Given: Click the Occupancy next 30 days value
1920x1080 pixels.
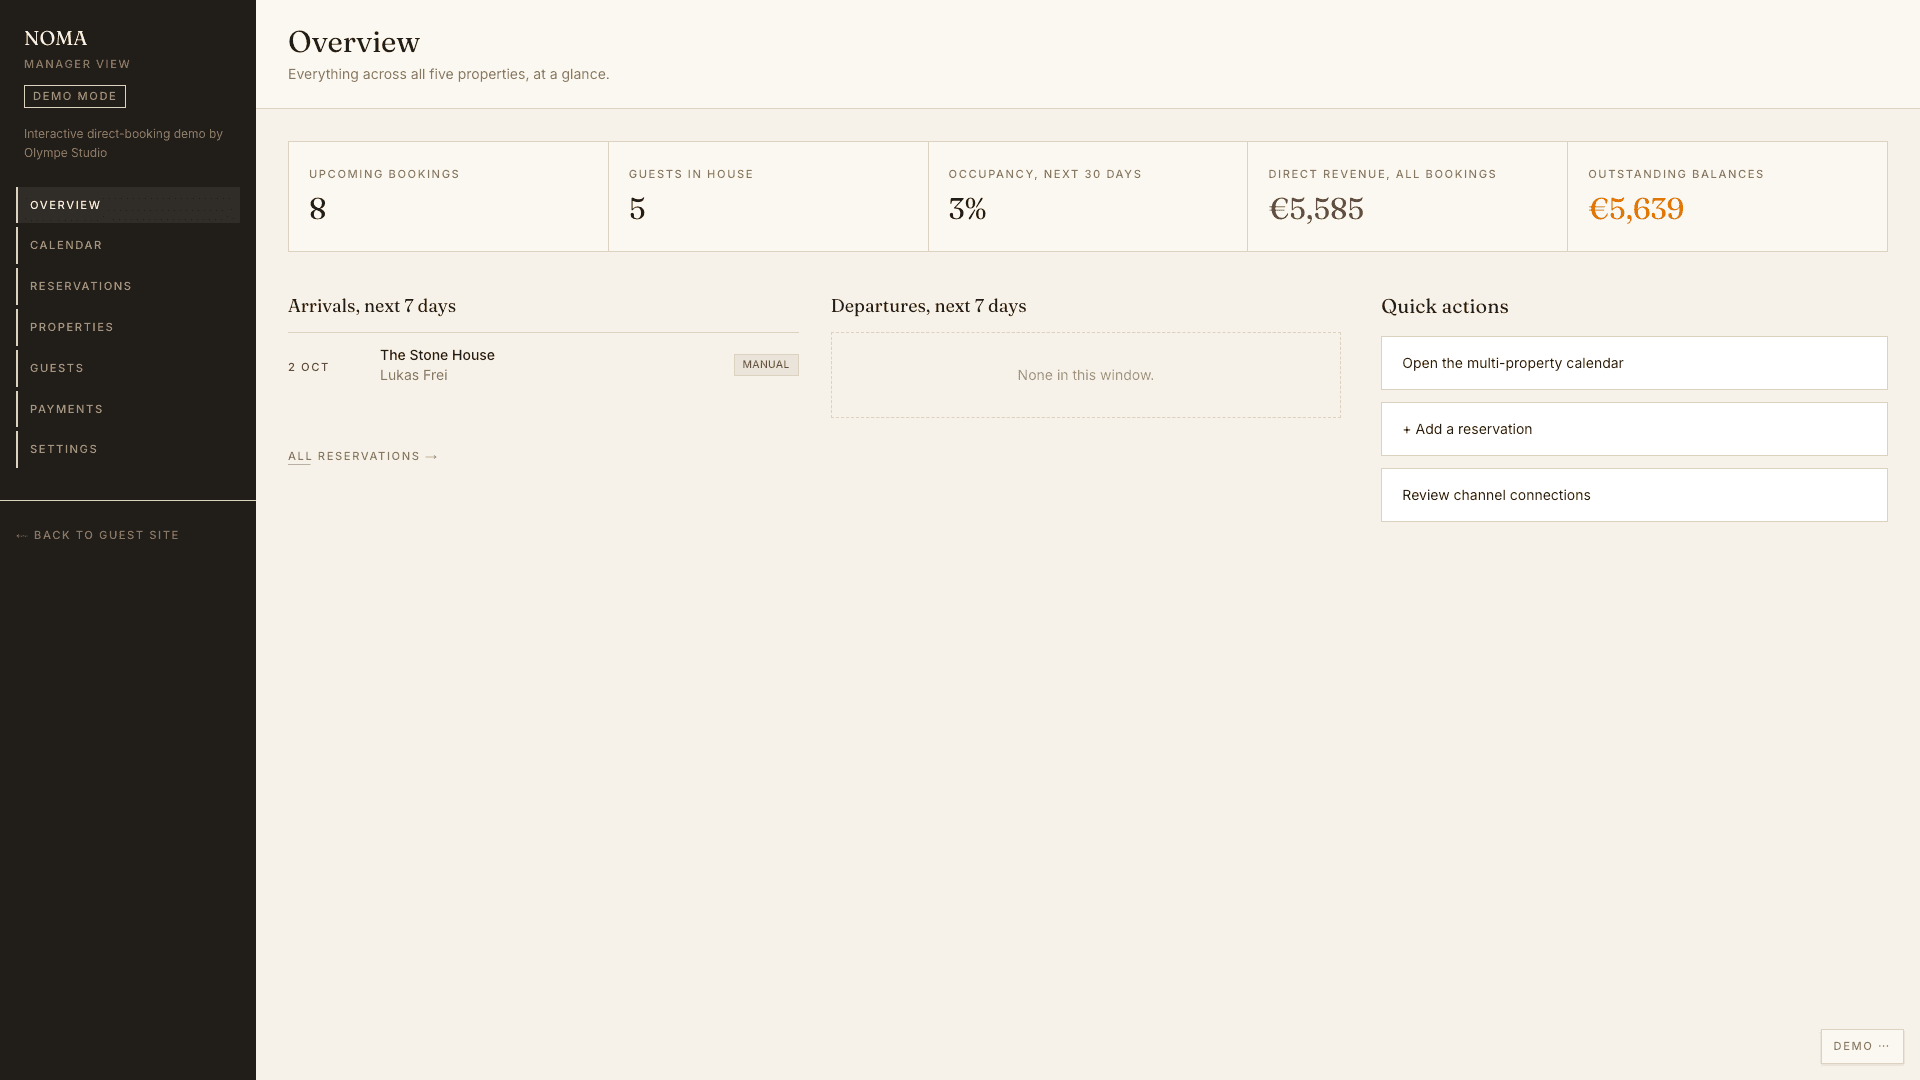Looking at the screenshot, I should point(968,209).
